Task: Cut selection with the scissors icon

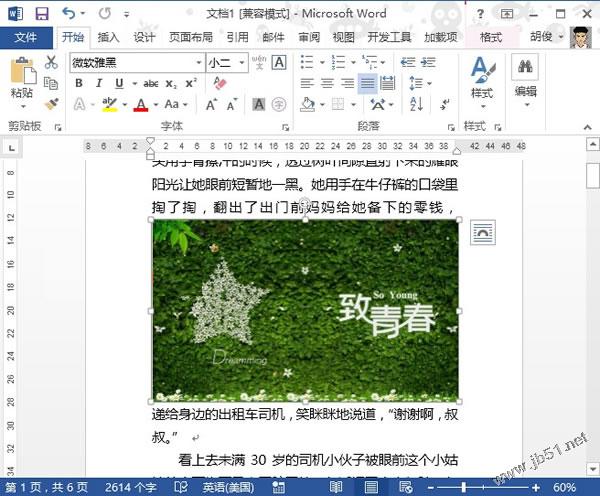Action: (51, 62)
